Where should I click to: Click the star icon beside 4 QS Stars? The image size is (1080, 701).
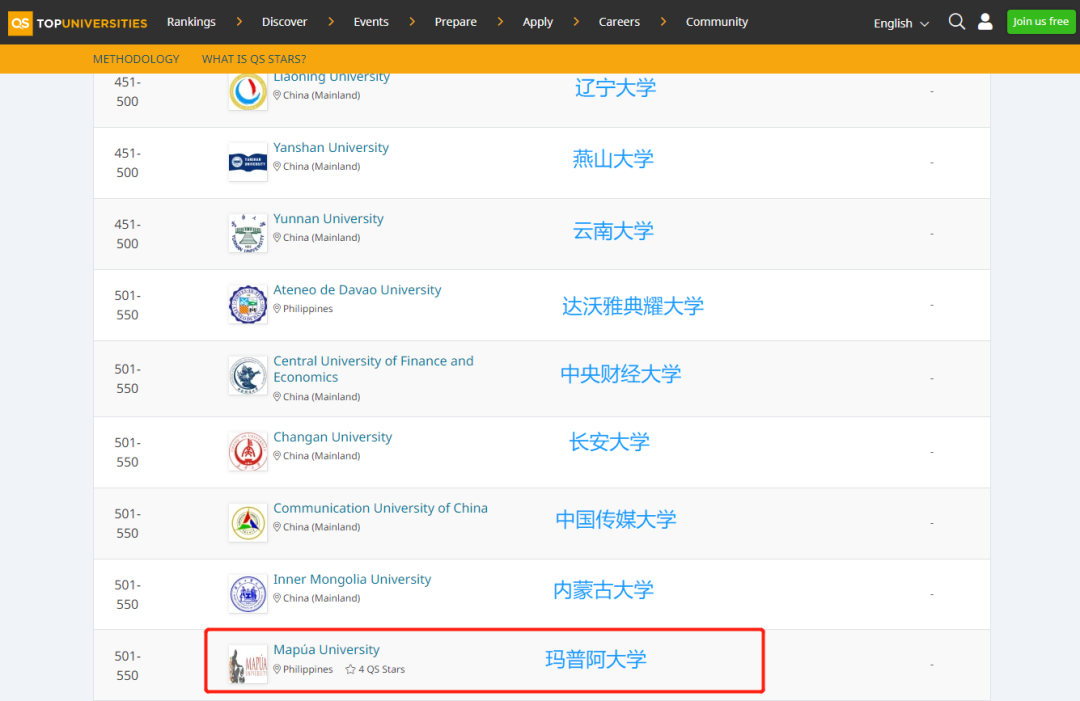pyautogui.click(x=350, y=669)
